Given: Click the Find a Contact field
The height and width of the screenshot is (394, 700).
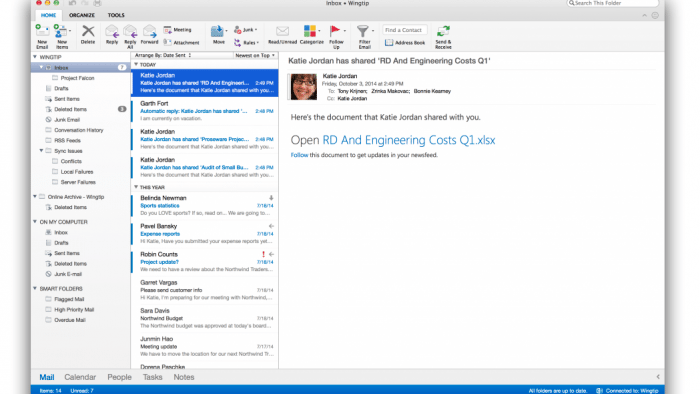Looking at the screenshot, I should [404, 30].
